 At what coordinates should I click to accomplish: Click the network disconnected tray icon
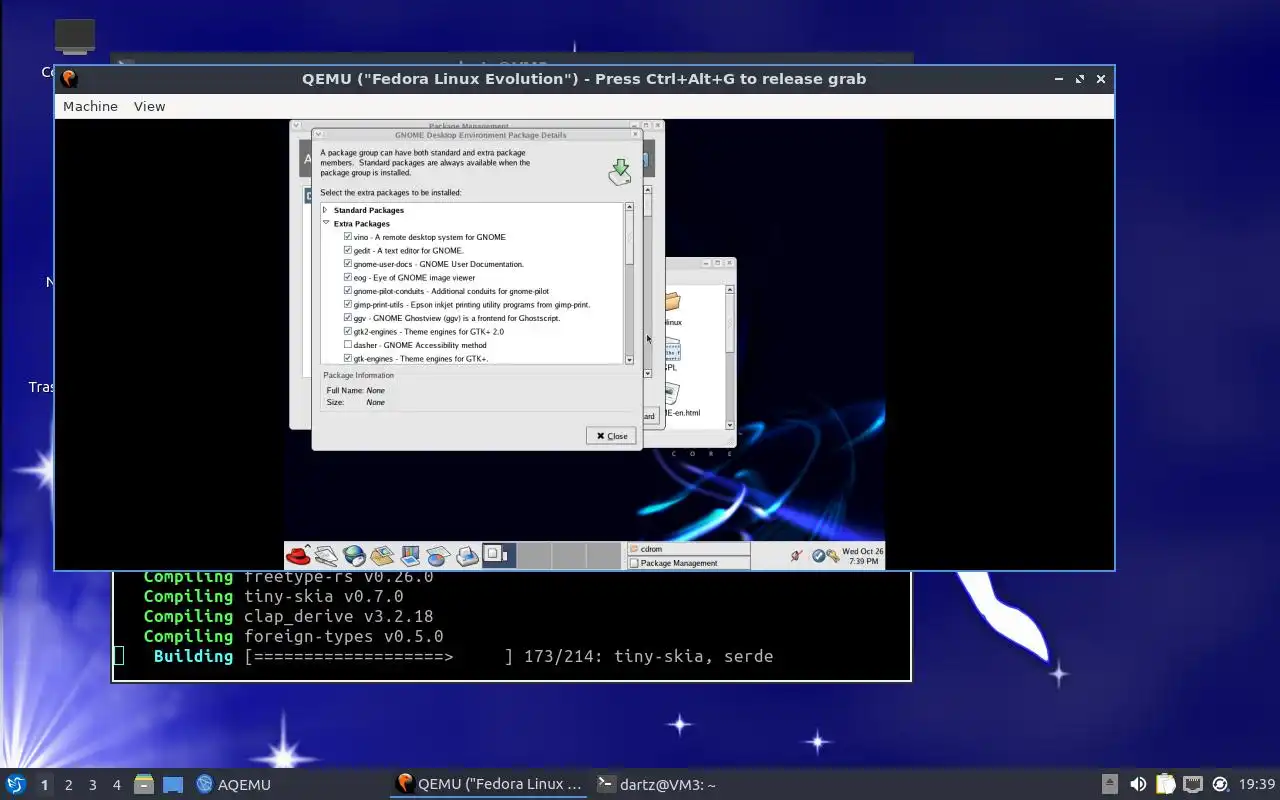[x=797, y=556]
